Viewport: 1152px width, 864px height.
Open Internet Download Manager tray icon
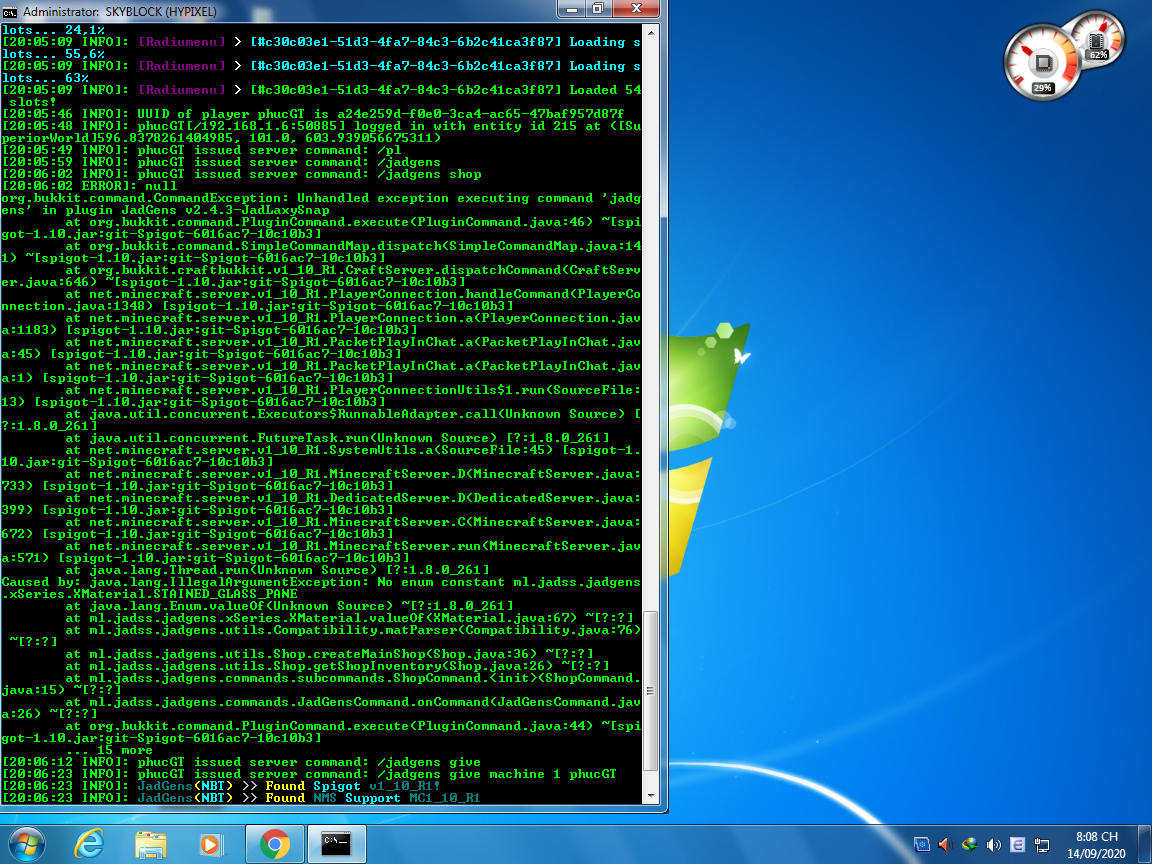click(x=969, y=845)
